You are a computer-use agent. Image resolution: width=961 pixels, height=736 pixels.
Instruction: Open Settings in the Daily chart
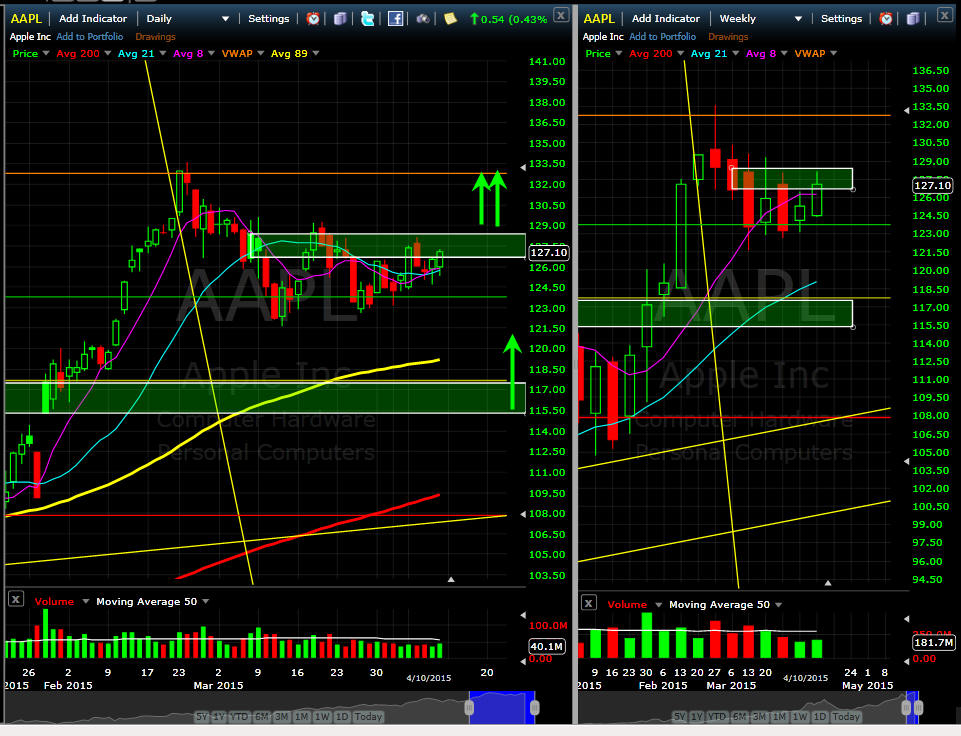coord(268,18)
